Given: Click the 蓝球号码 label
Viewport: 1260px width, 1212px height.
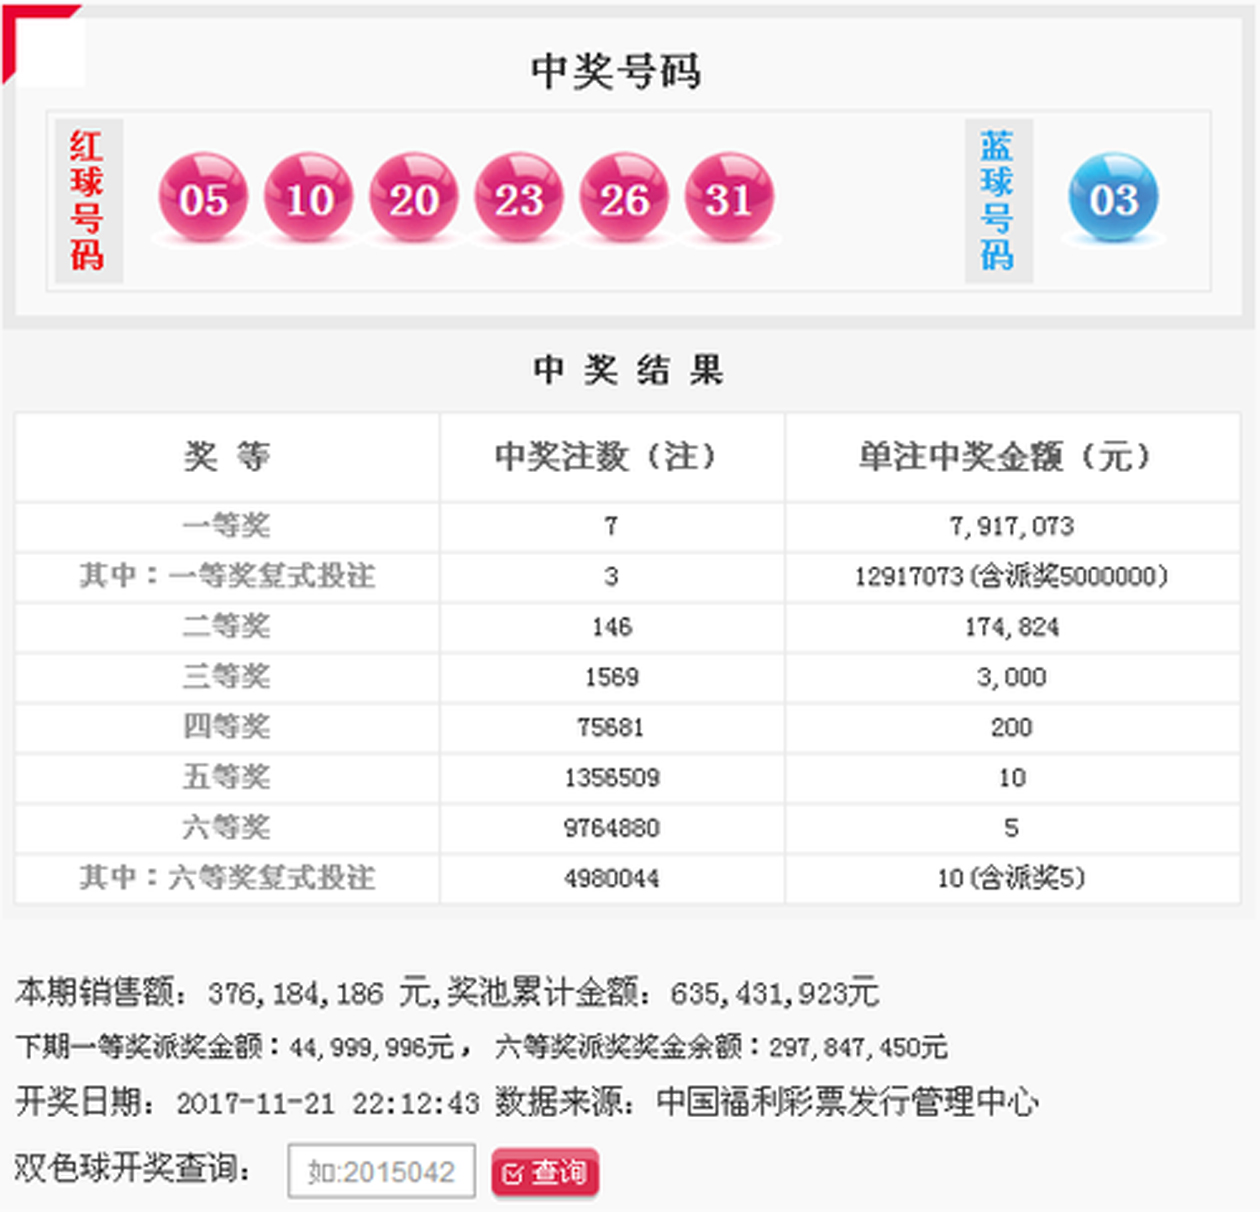Looking at the screenshot, I should (x=997, y=200).
